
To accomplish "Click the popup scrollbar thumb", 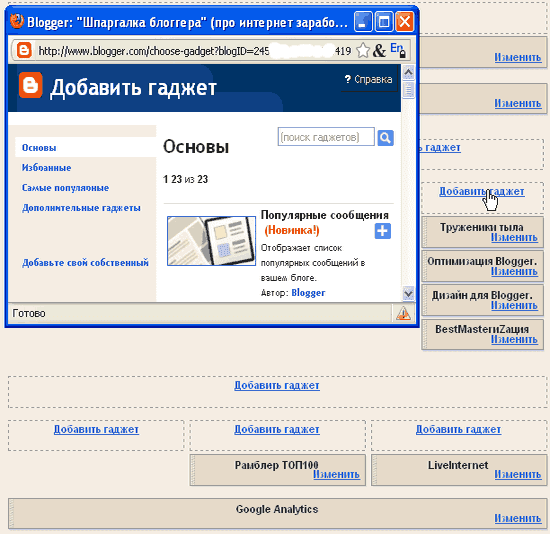I will 408,90.
